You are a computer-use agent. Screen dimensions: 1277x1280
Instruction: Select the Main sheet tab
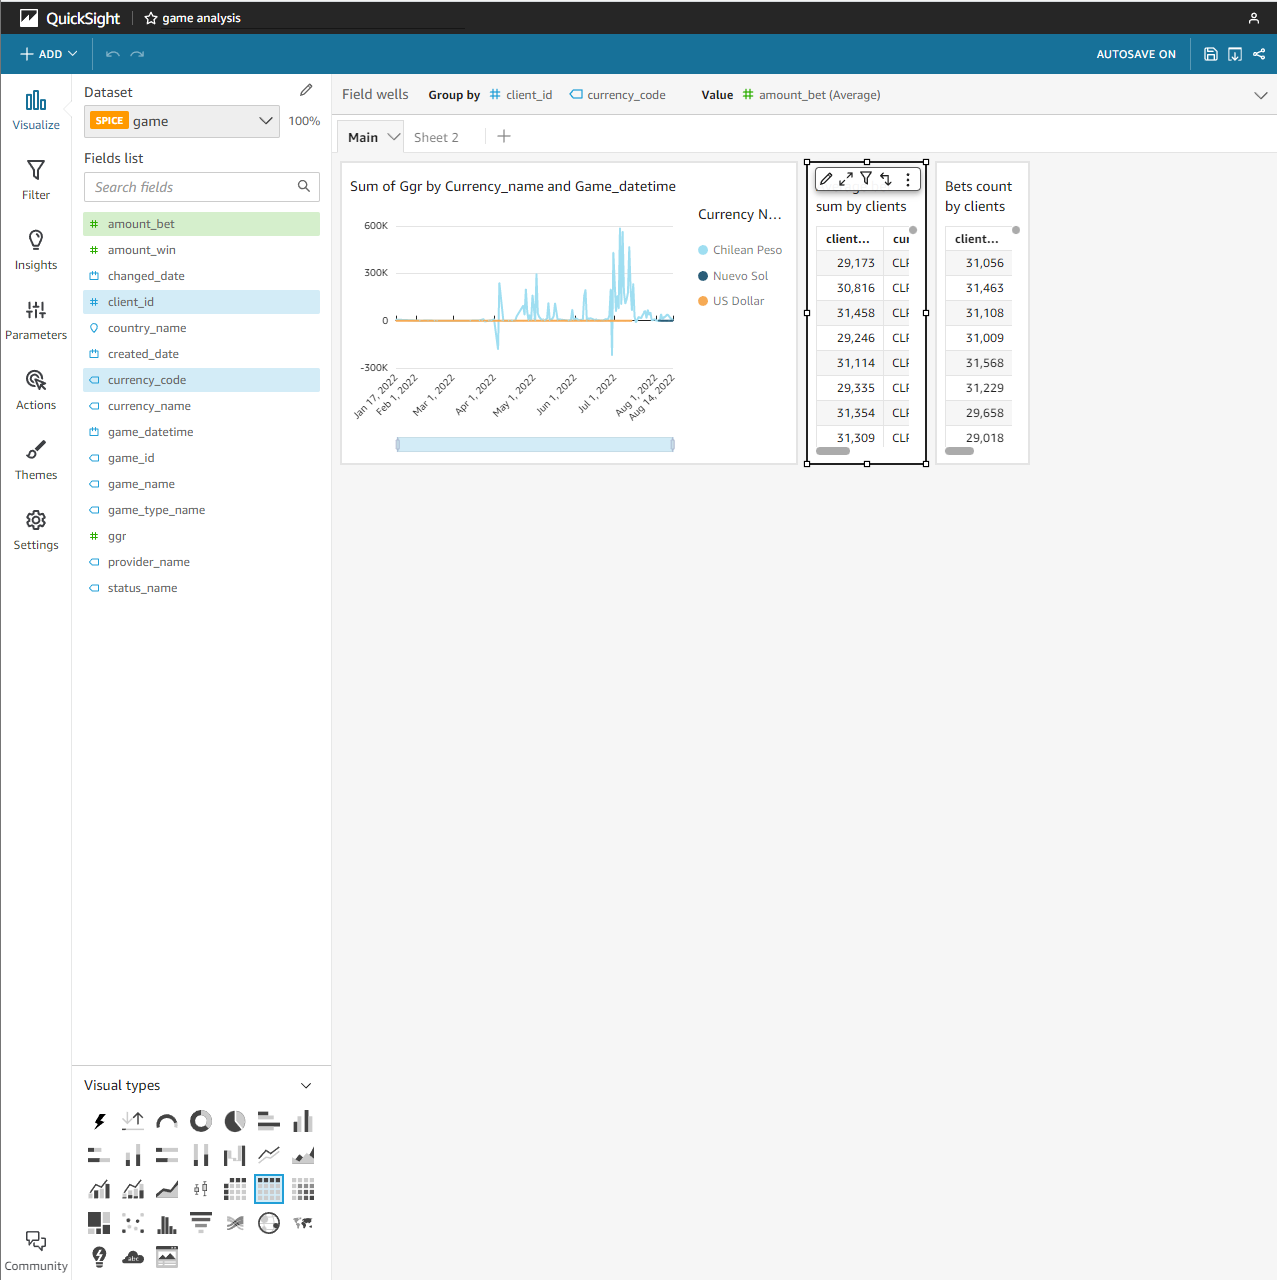pyautogui.click(x=363, y=137)
